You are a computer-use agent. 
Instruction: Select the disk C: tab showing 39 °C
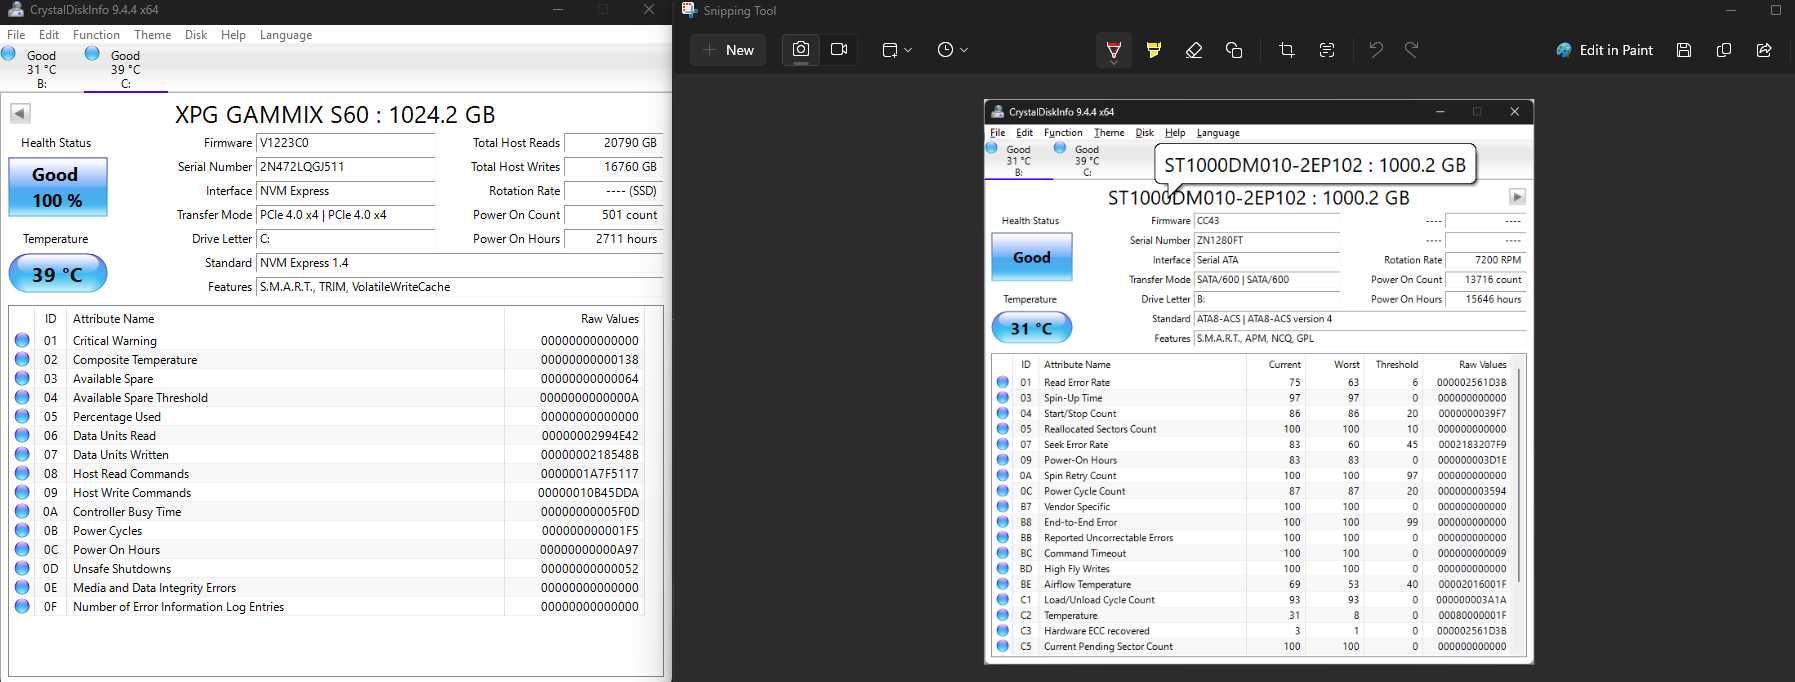click(x=125, y=69)
